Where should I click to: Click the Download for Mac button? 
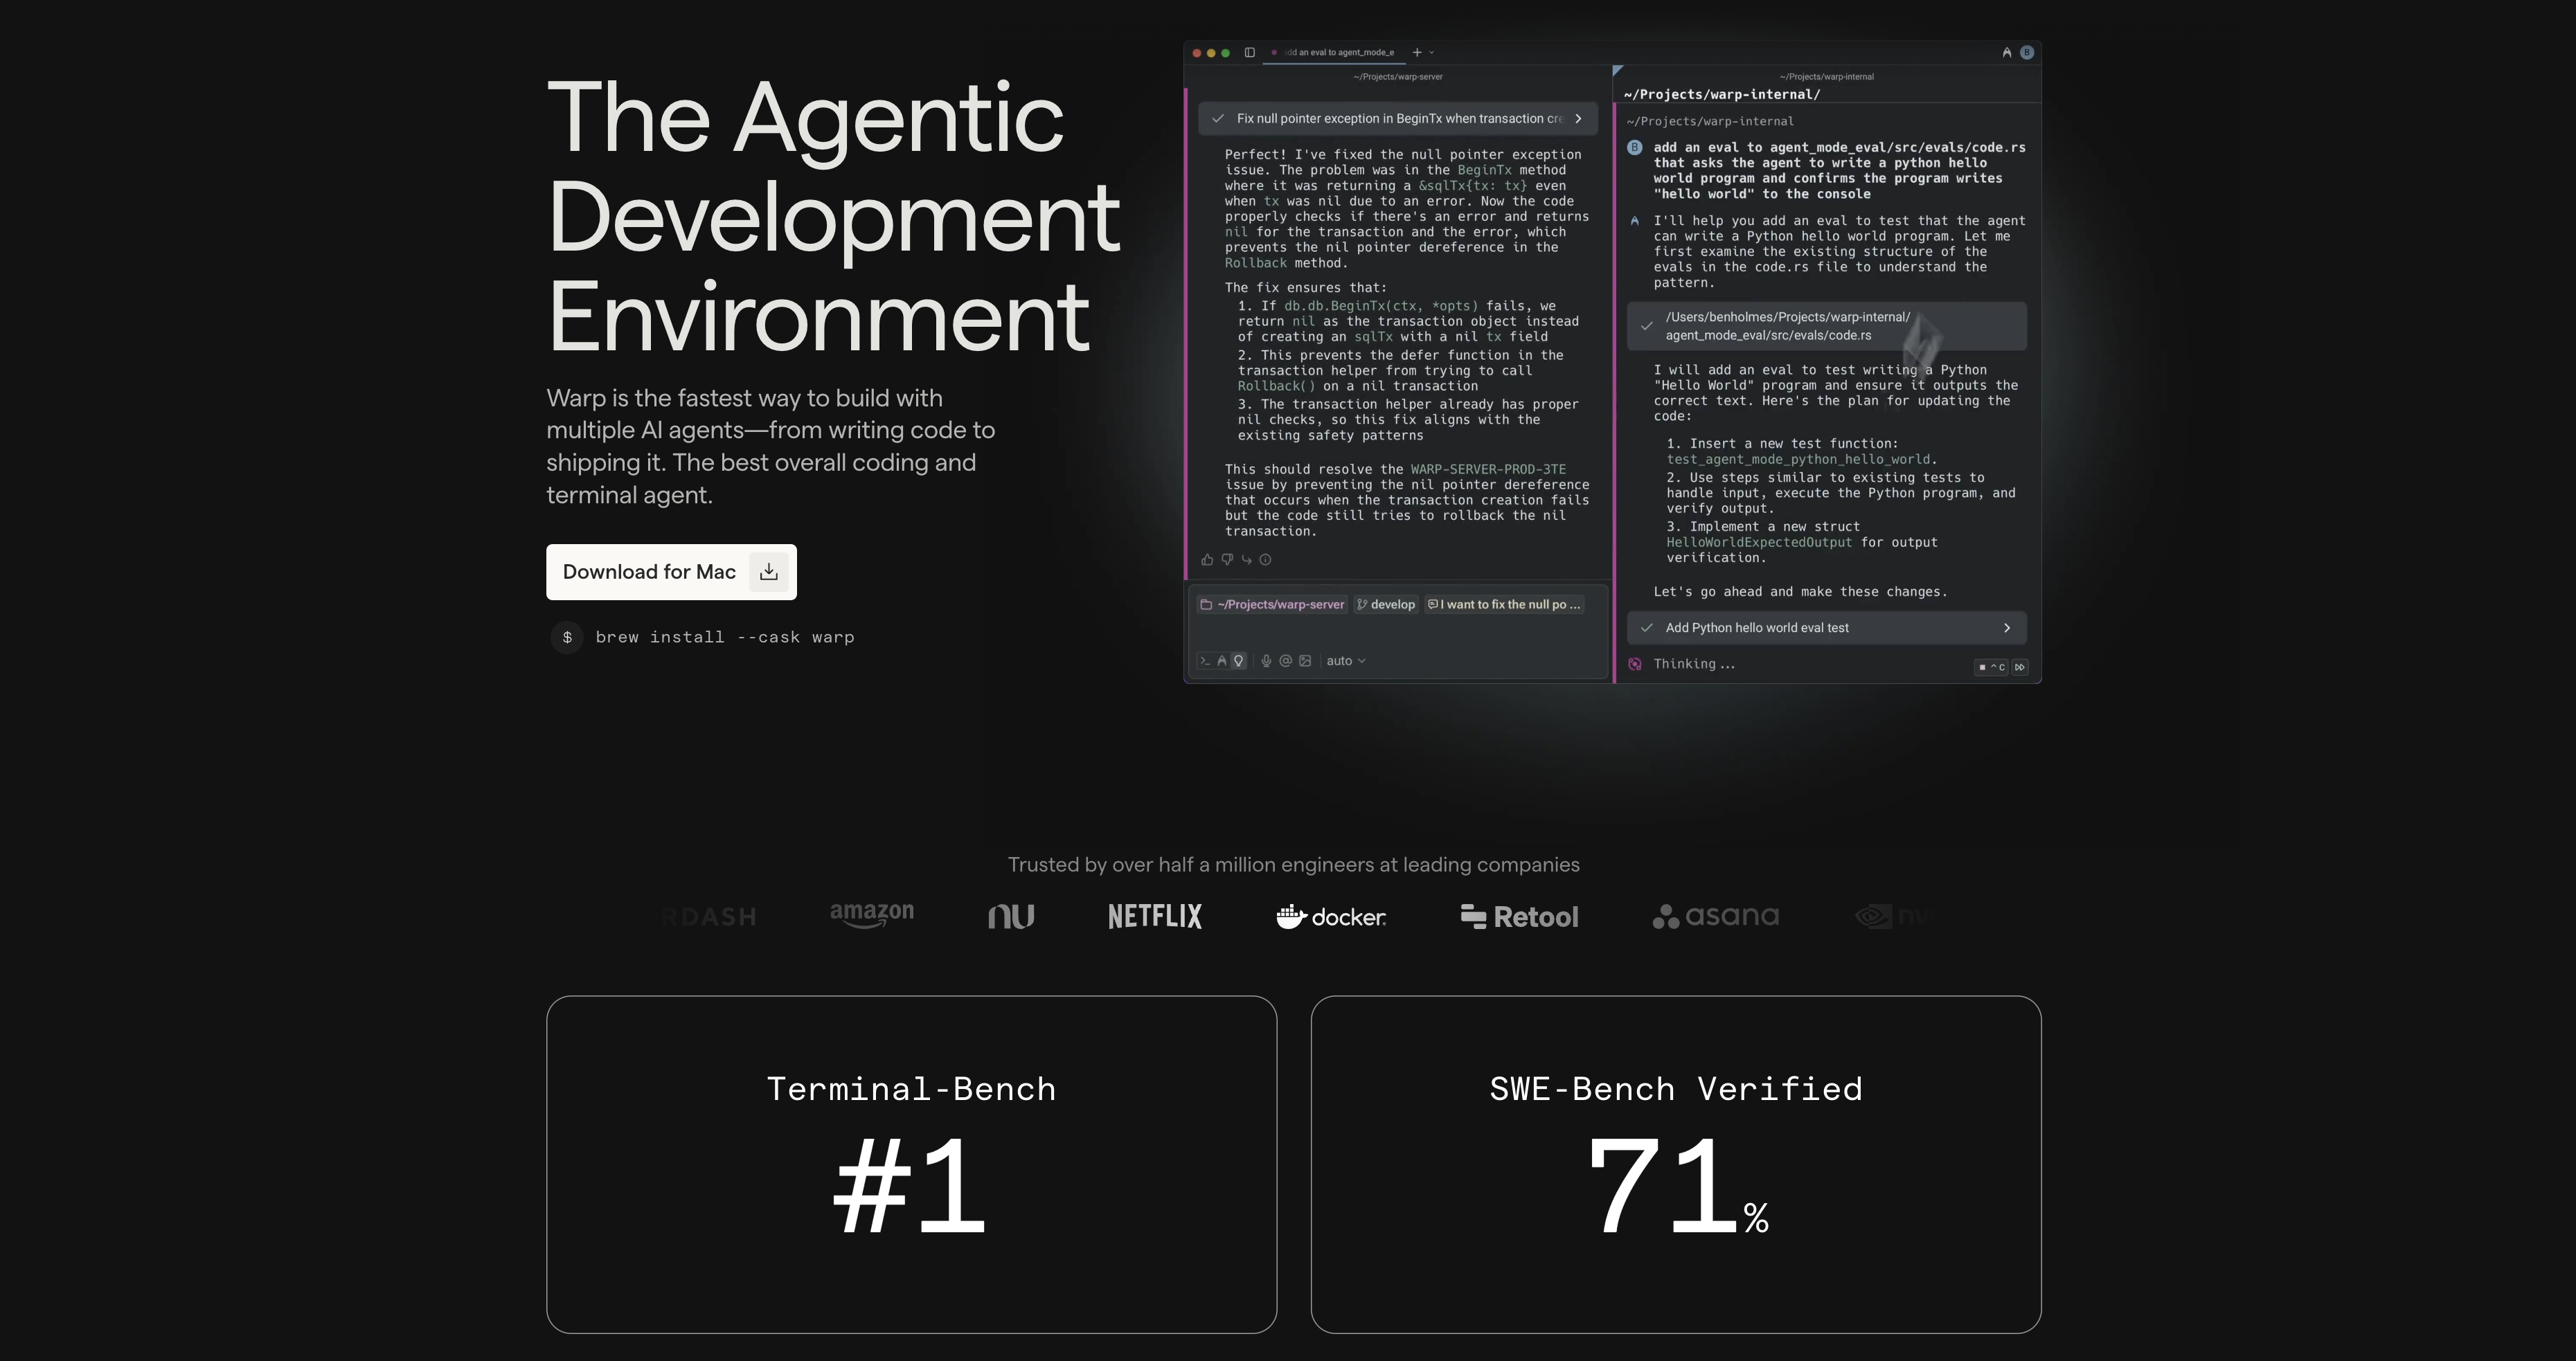(x=650, y=572)
